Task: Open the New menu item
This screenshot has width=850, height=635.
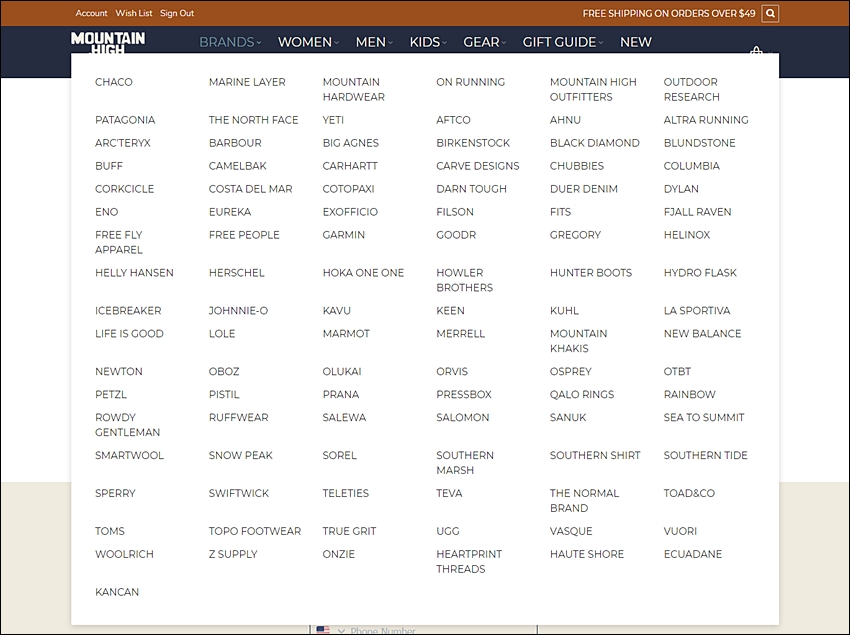Action: (x=635, y=42)
